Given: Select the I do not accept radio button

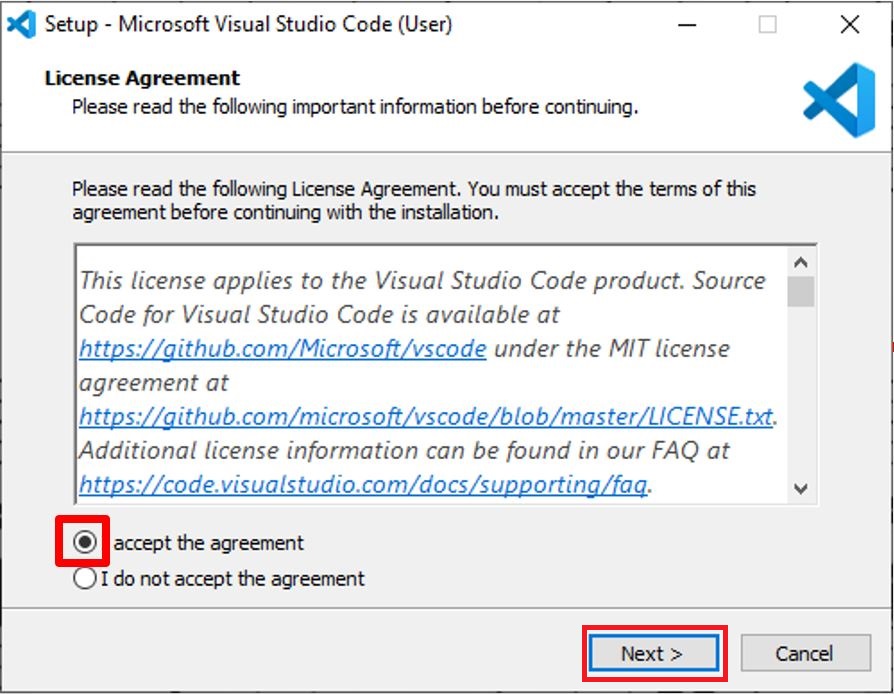Looking at the screenshot, I should (84, 578).
